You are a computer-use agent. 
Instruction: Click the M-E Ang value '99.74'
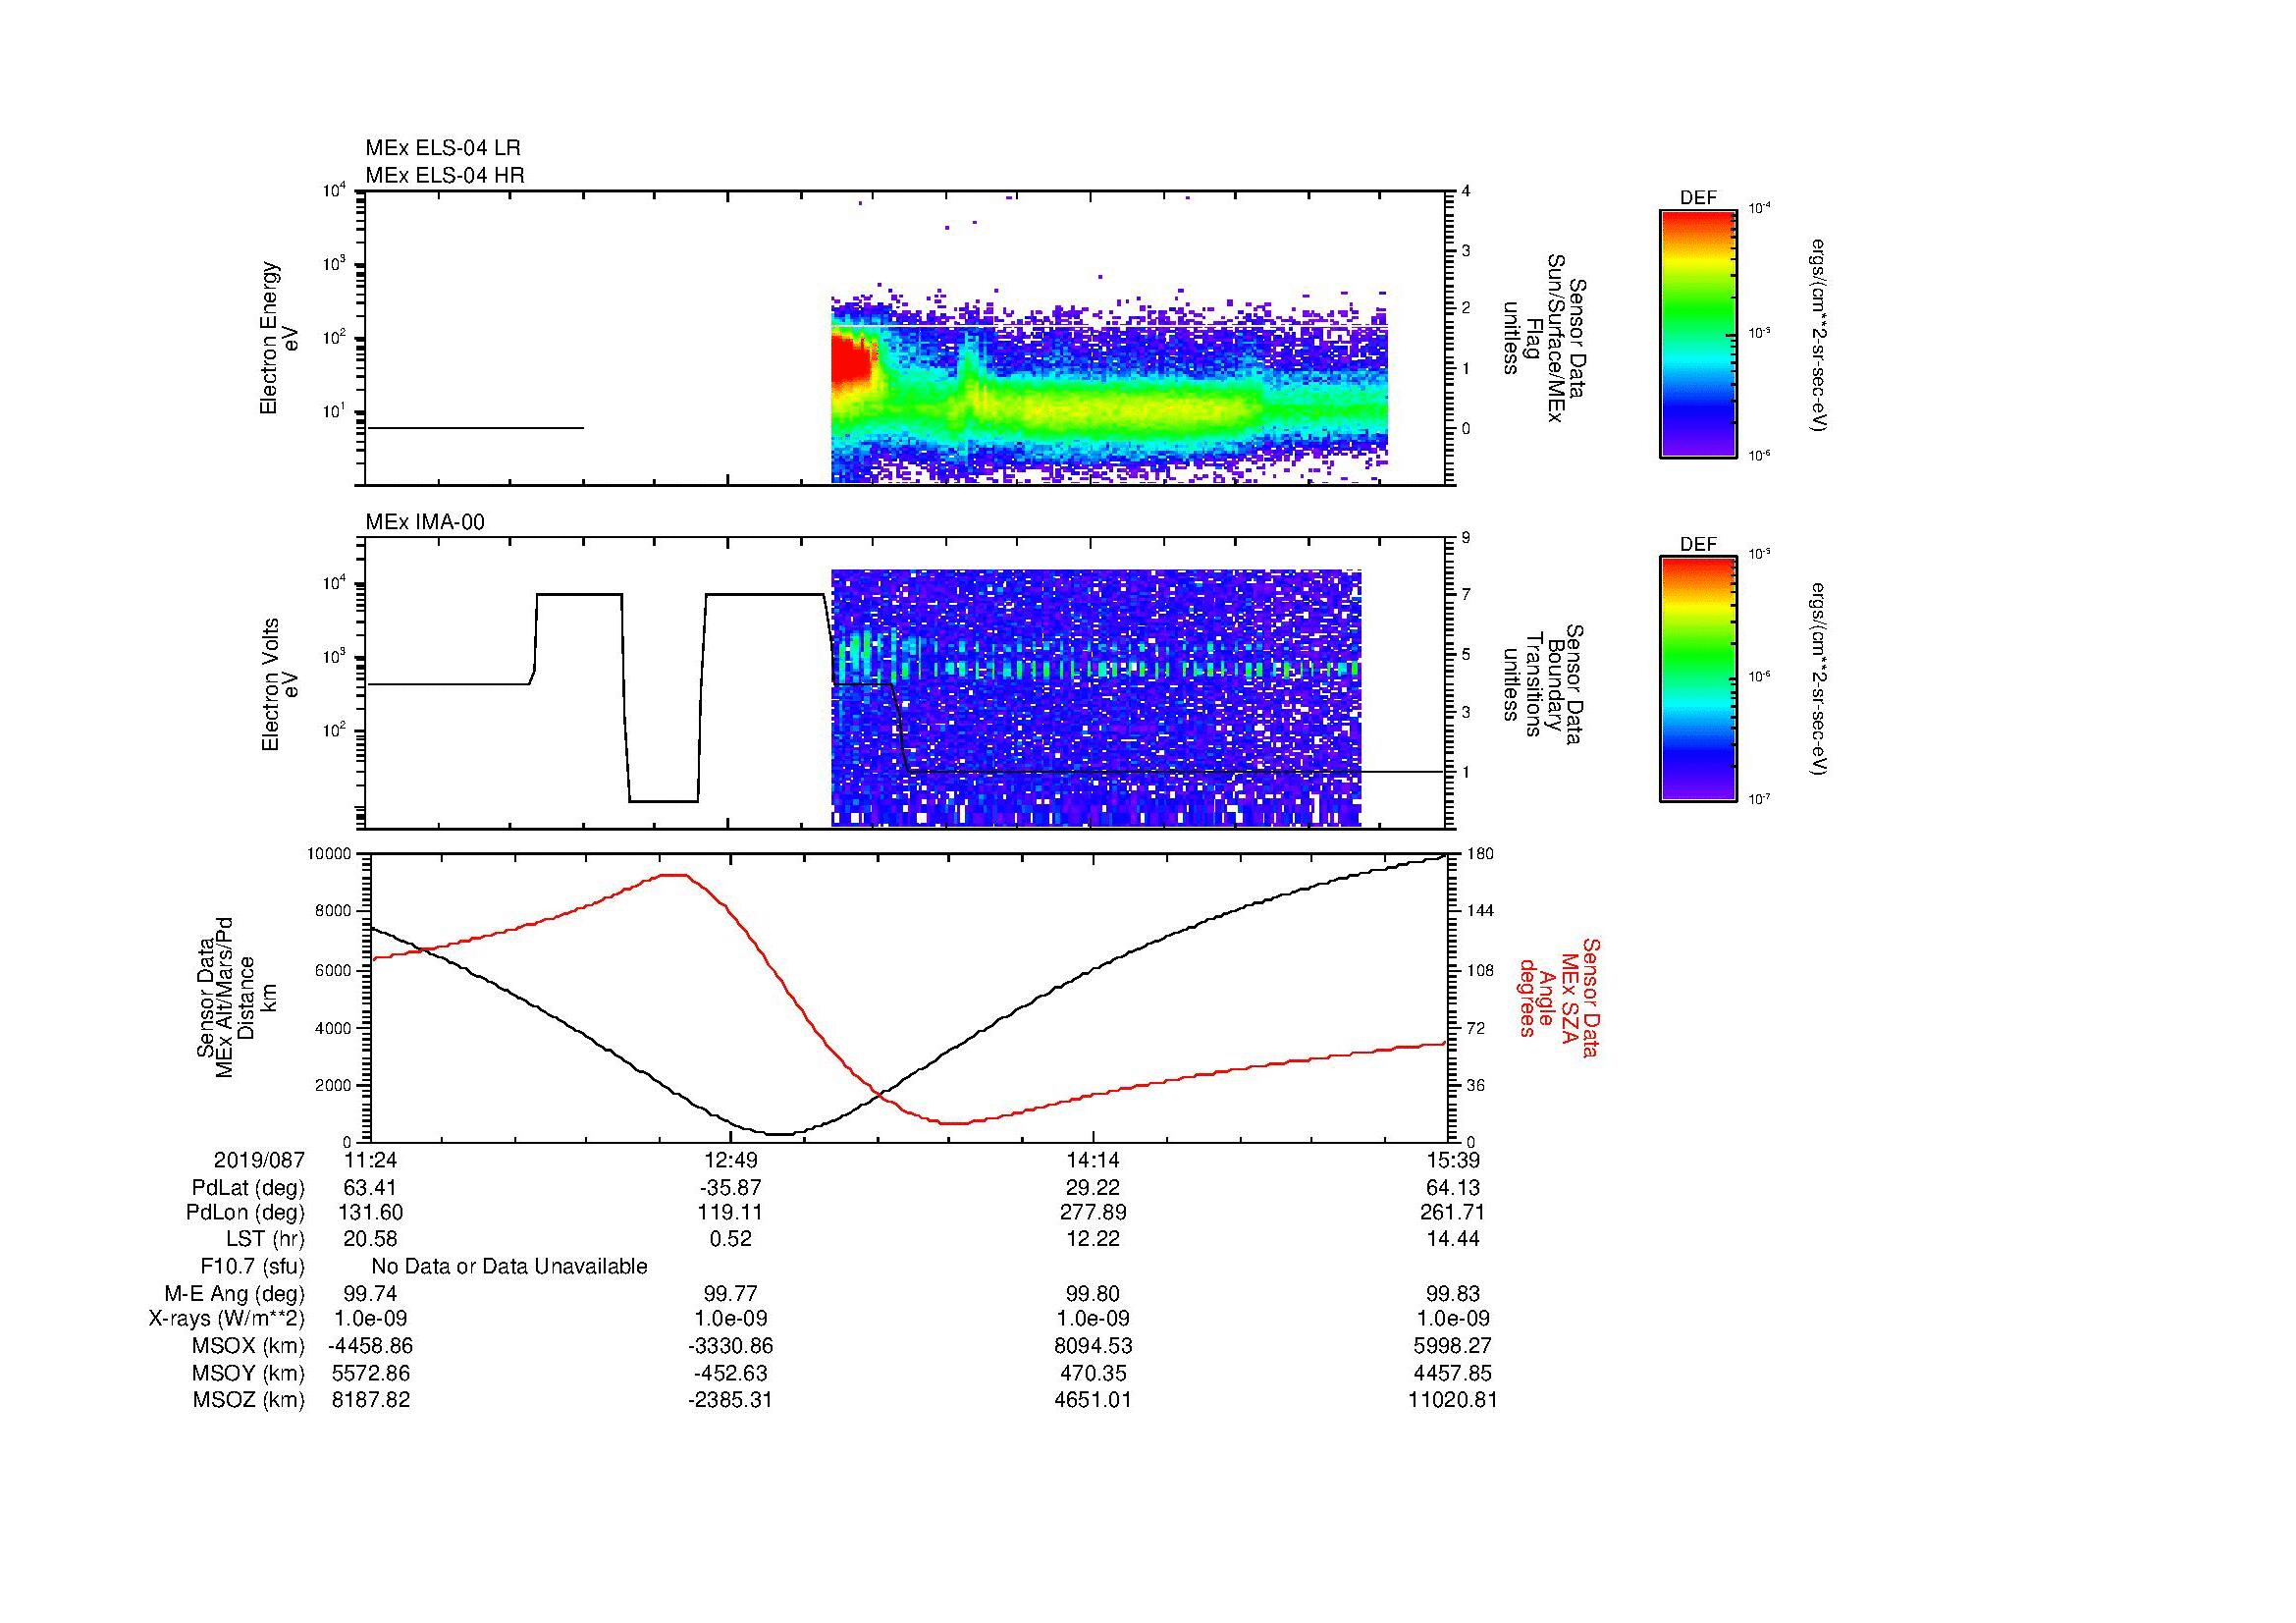[x=371, y=1293]
